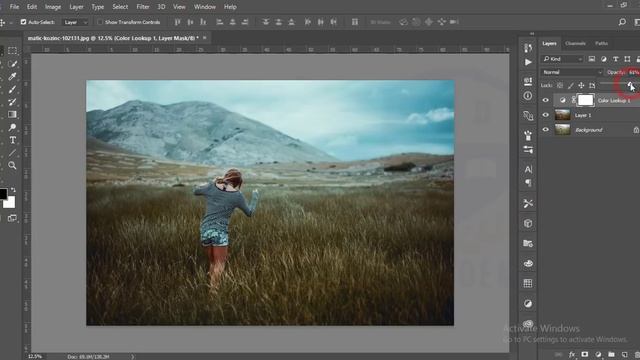The width and height of the screenshot is (640, 360).
Task: Select the Line tool
Action: [12, 153]
